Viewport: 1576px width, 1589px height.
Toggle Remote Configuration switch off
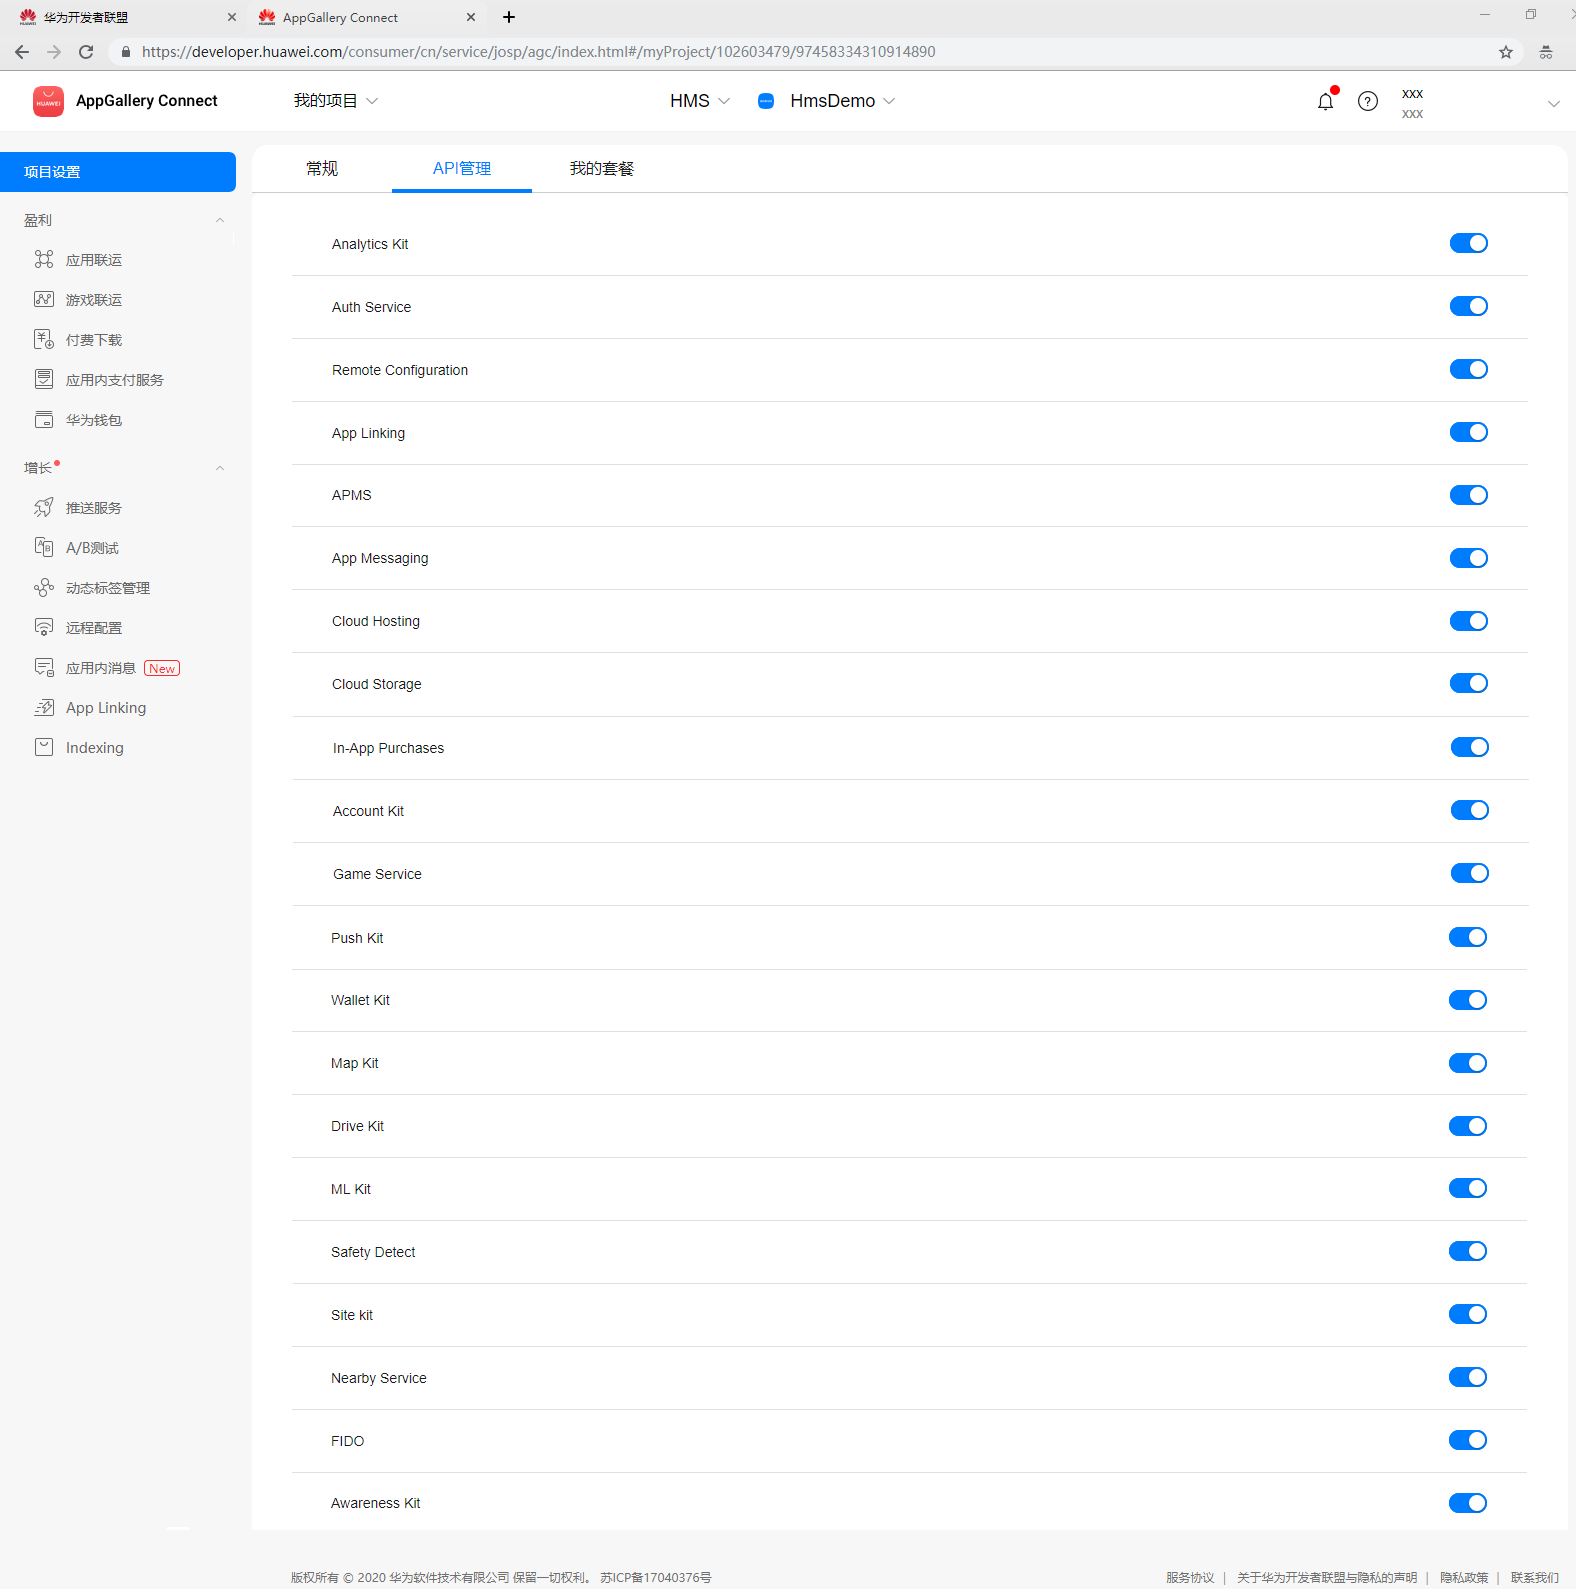pyautogui.click(x=1469, y=370)
